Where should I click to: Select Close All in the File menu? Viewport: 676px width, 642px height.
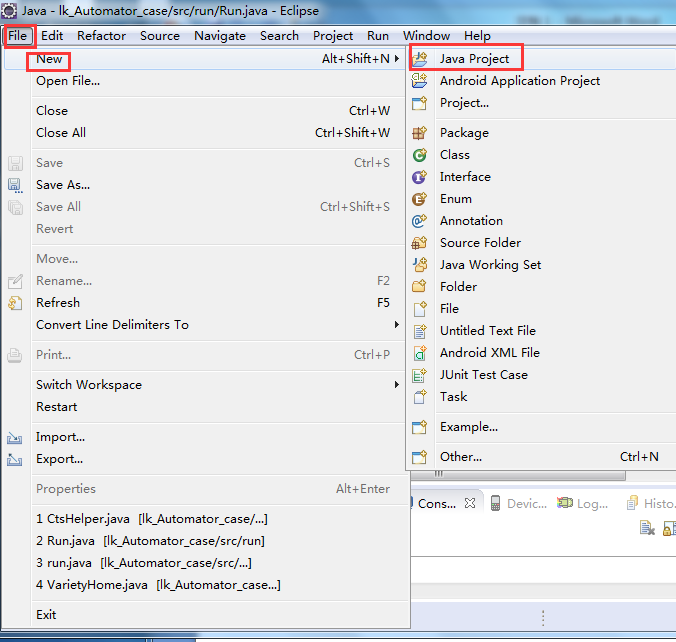205,133
